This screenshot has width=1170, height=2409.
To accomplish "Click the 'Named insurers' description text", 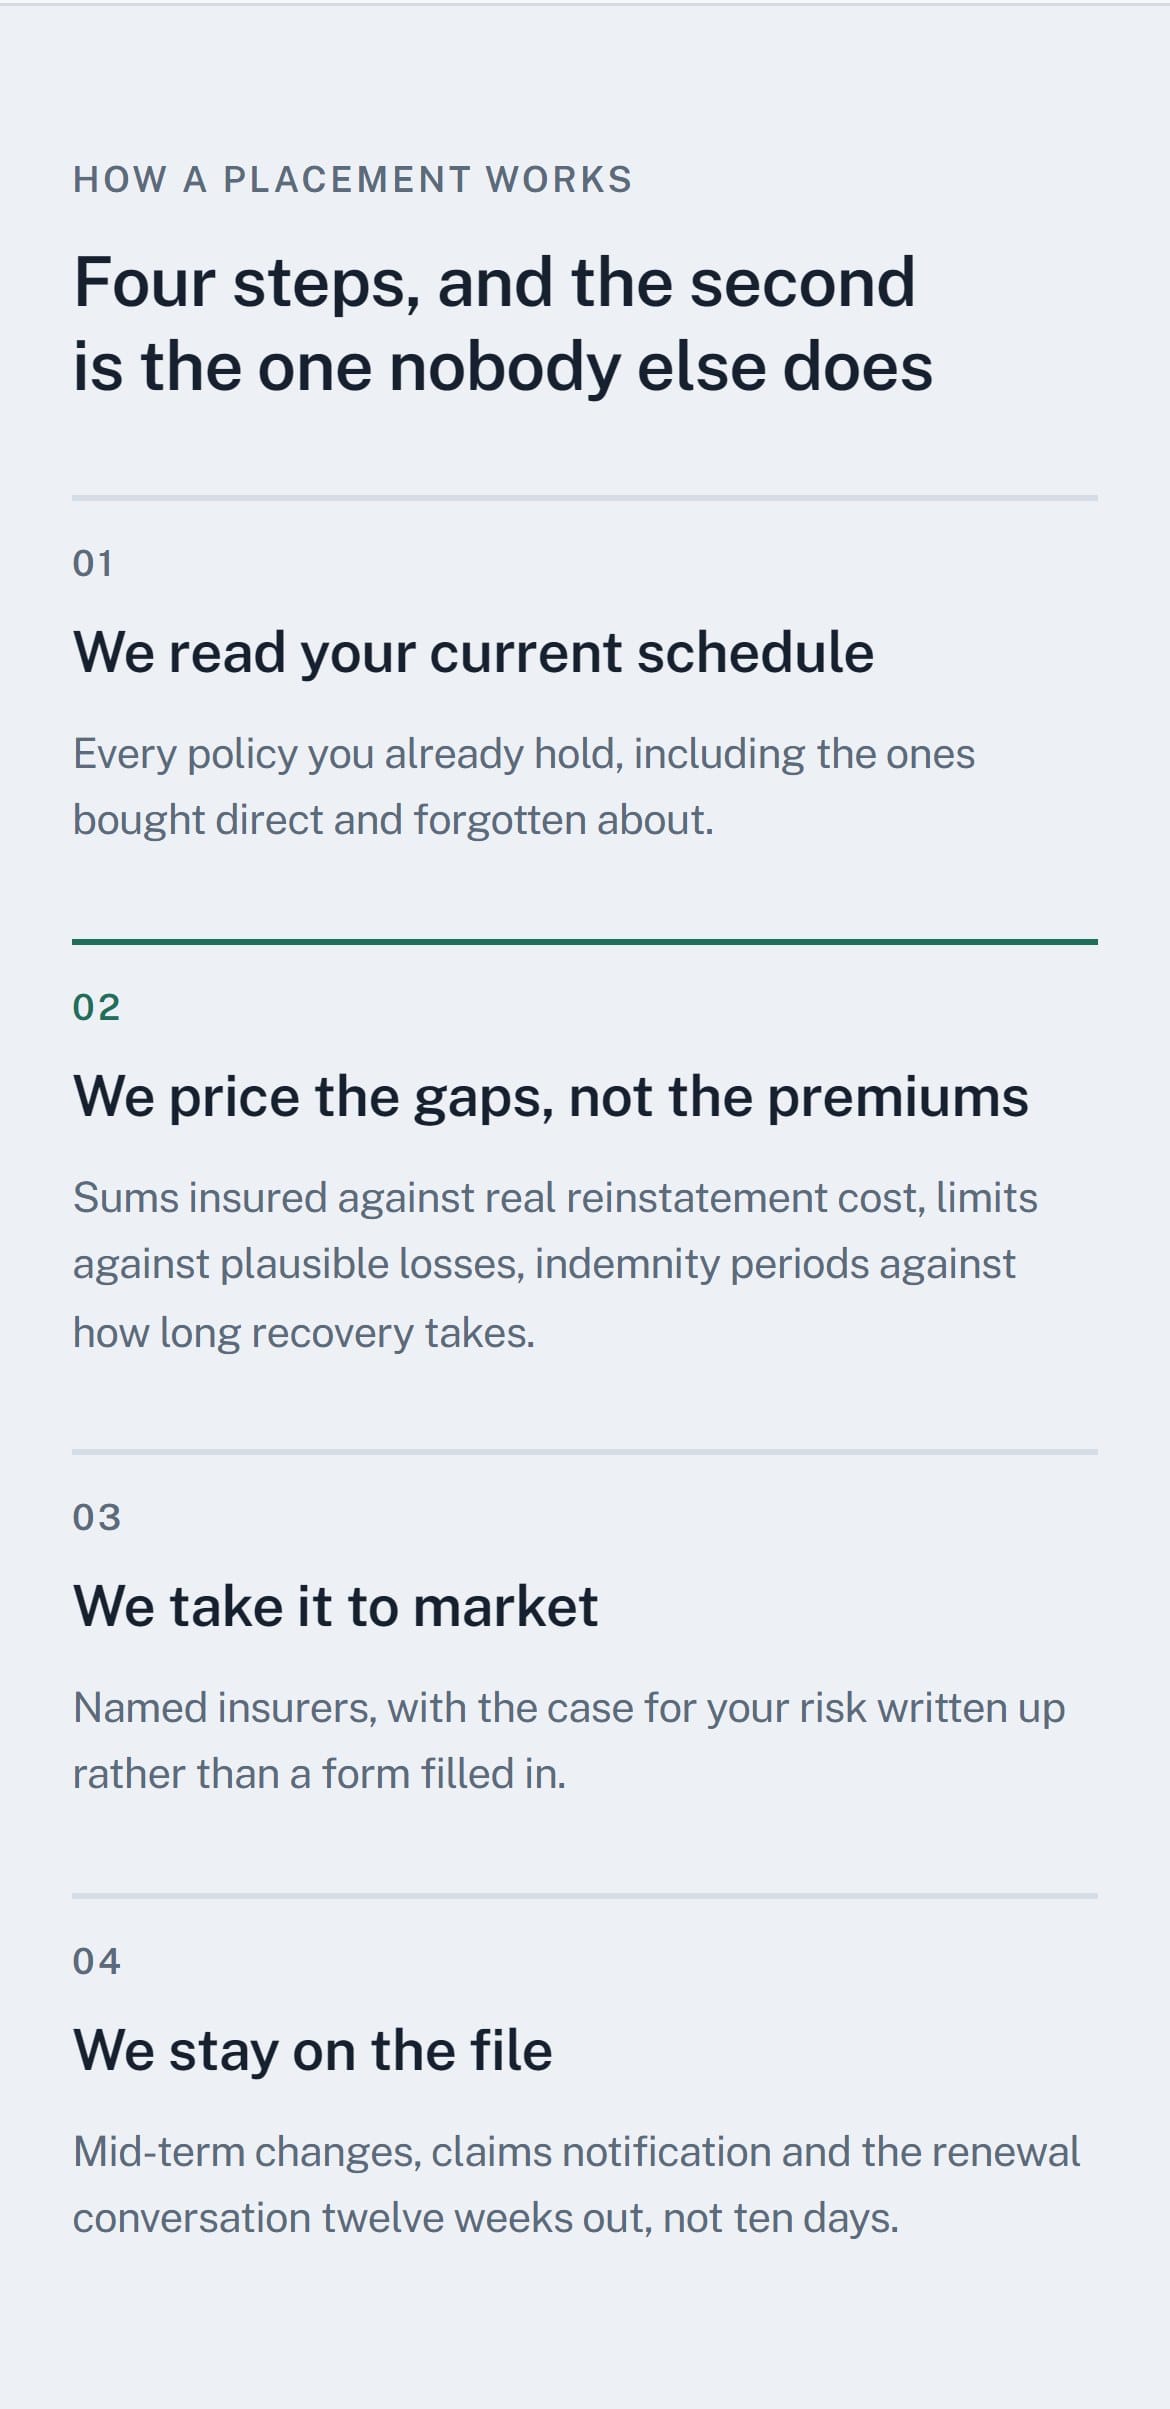I will (x=569, y=1741).
